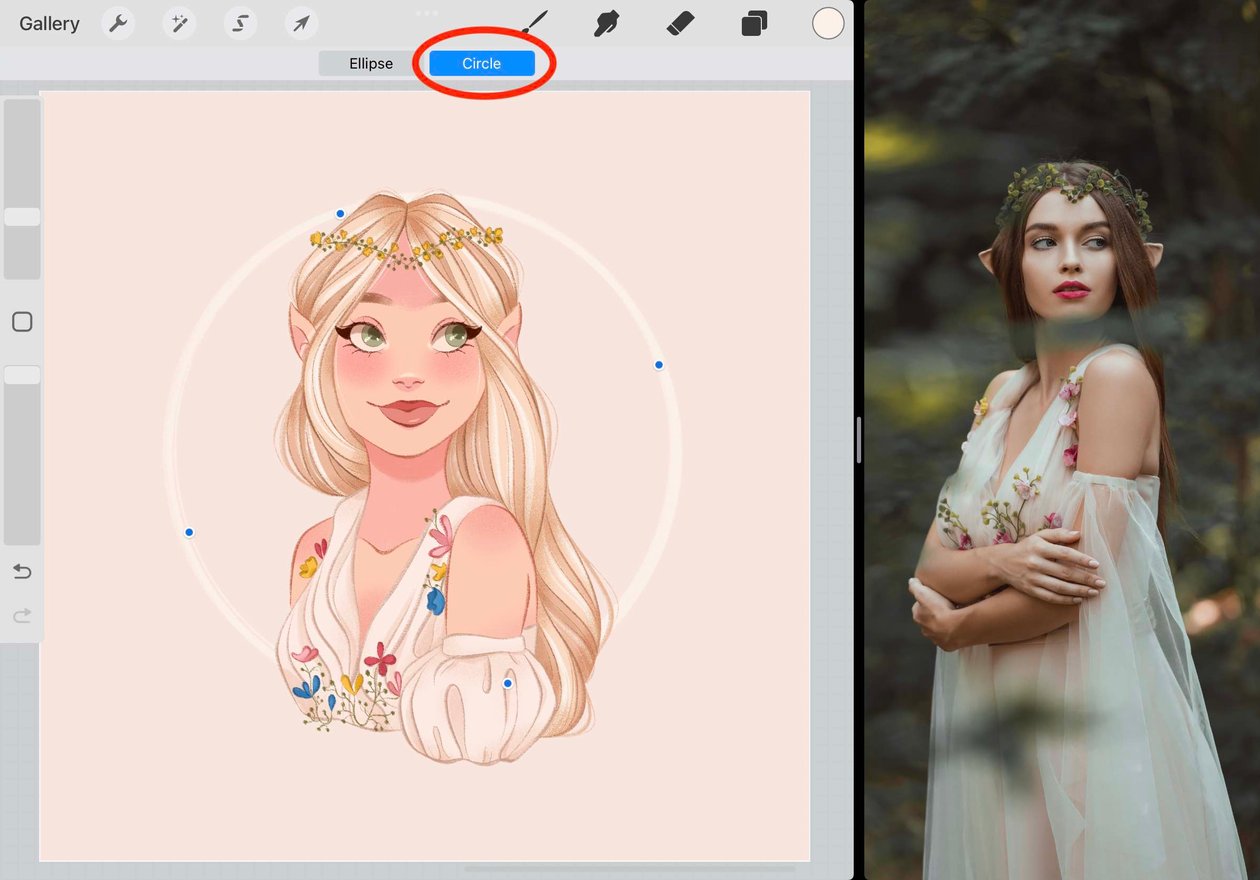
Task: Activate the Selection S-shaped tool
Action: [240, 23]
